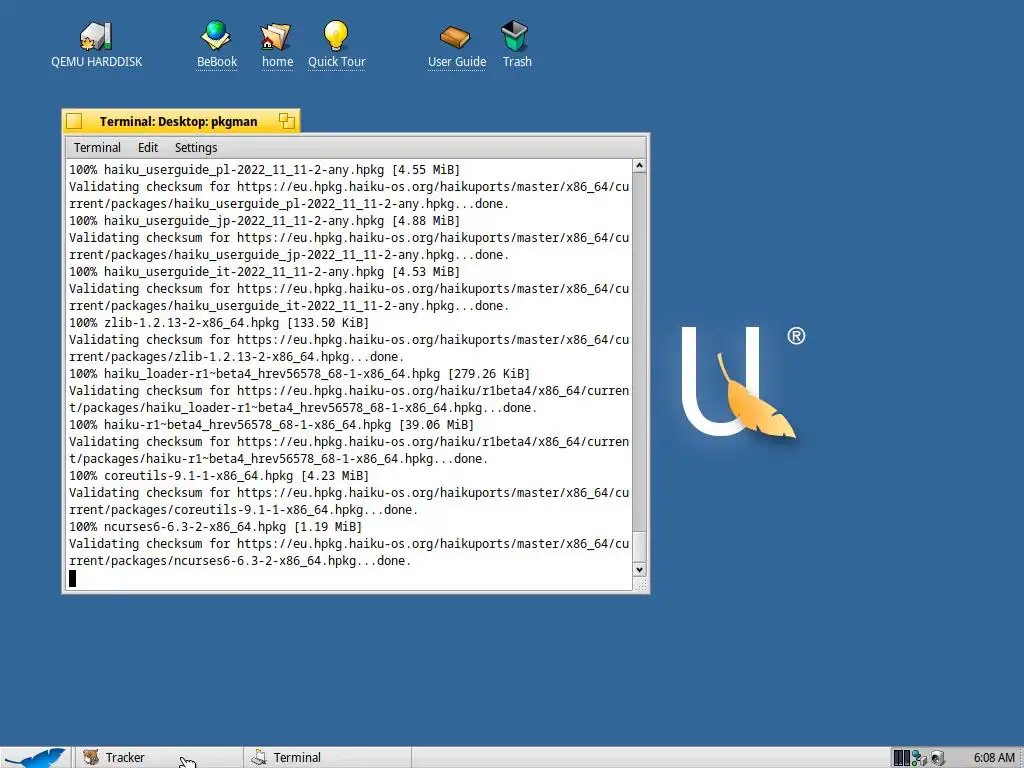Click the line '100% haiku_loader-r1~beta4_hrev56578_68-1-x86_64.hpkg'
Image resolution: width=1024 pixels, height=768 pixels.
point(300,374)
